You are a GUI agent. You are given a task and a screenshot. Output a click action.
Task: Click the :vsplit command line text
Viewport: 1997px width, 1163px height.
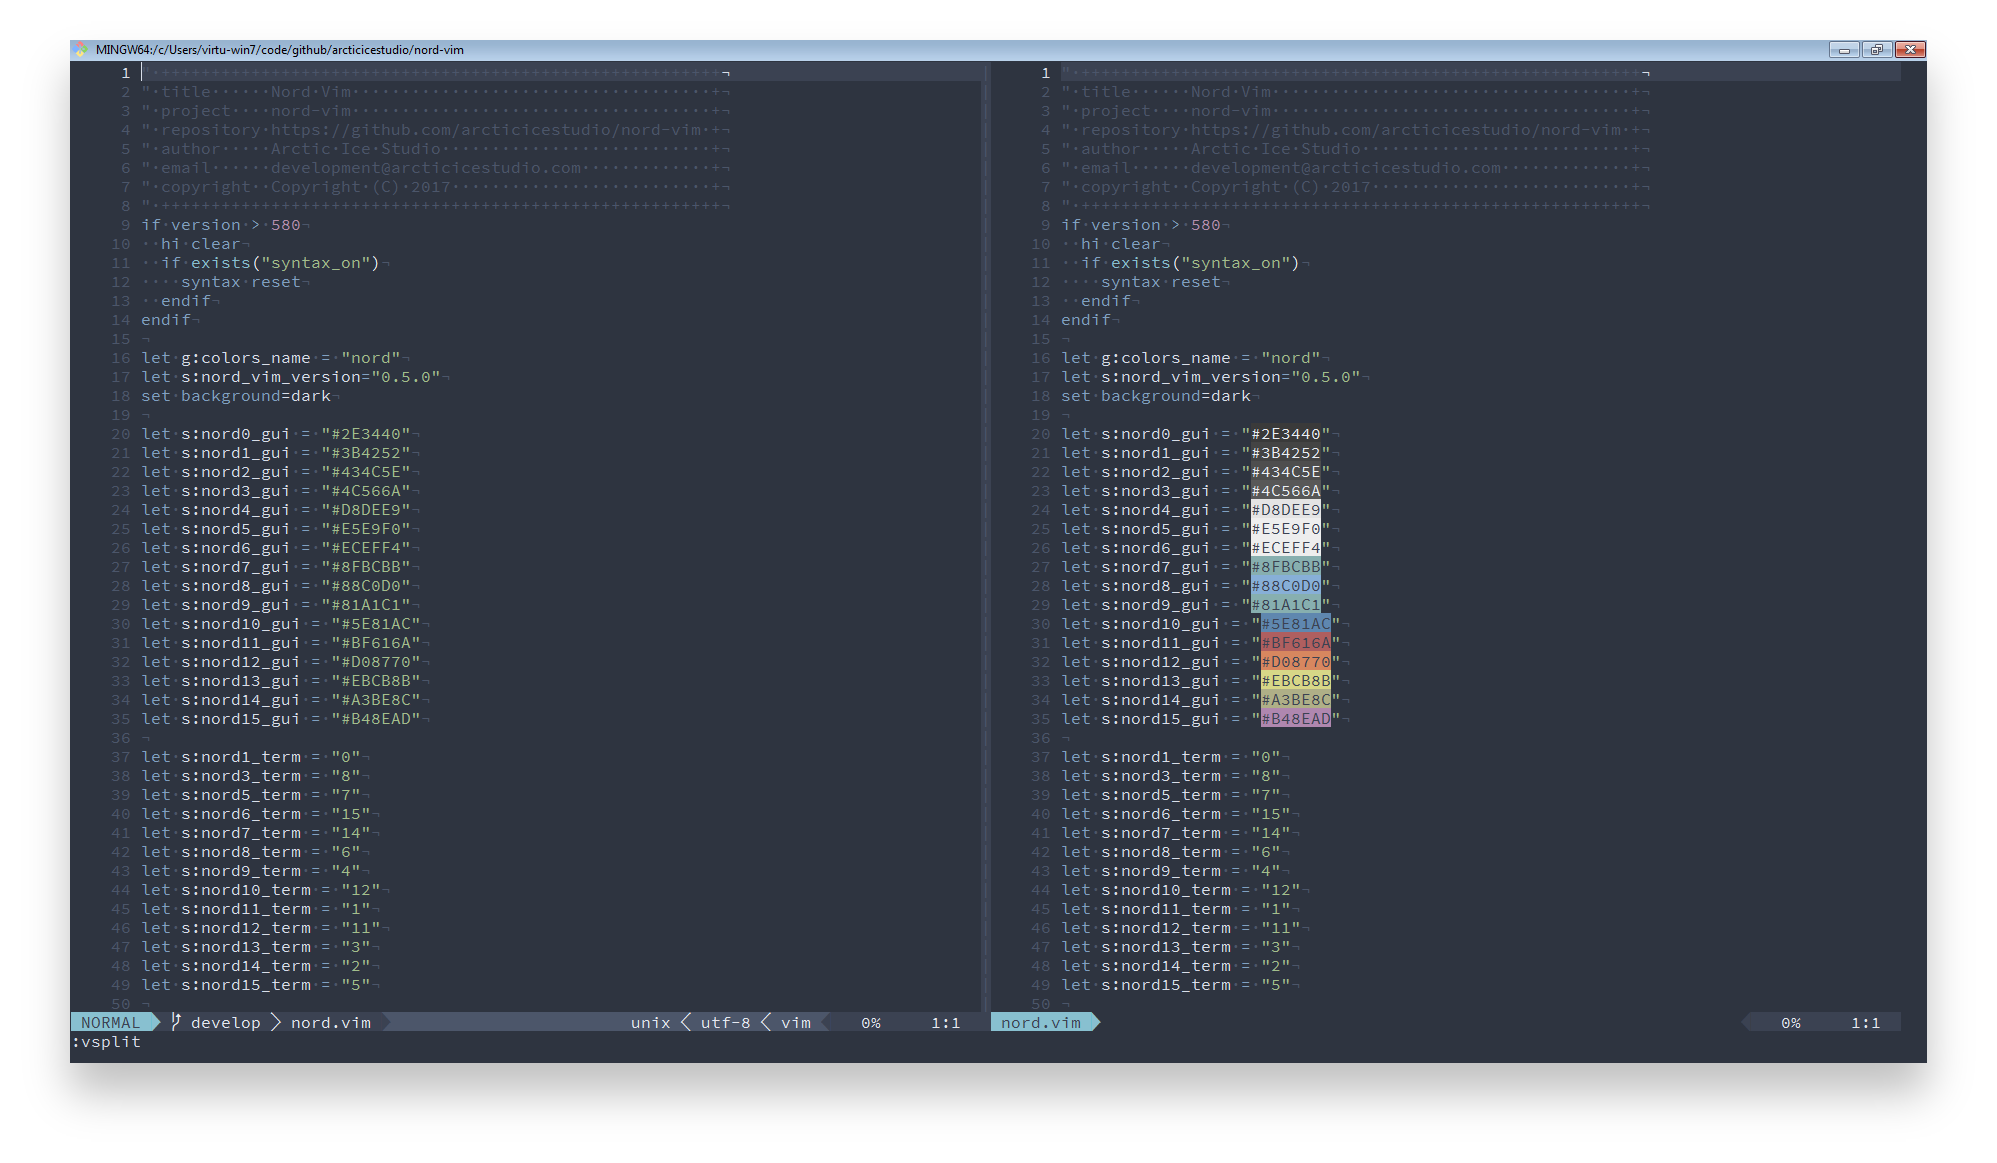pyautogui.click(x=106, y=1041)
